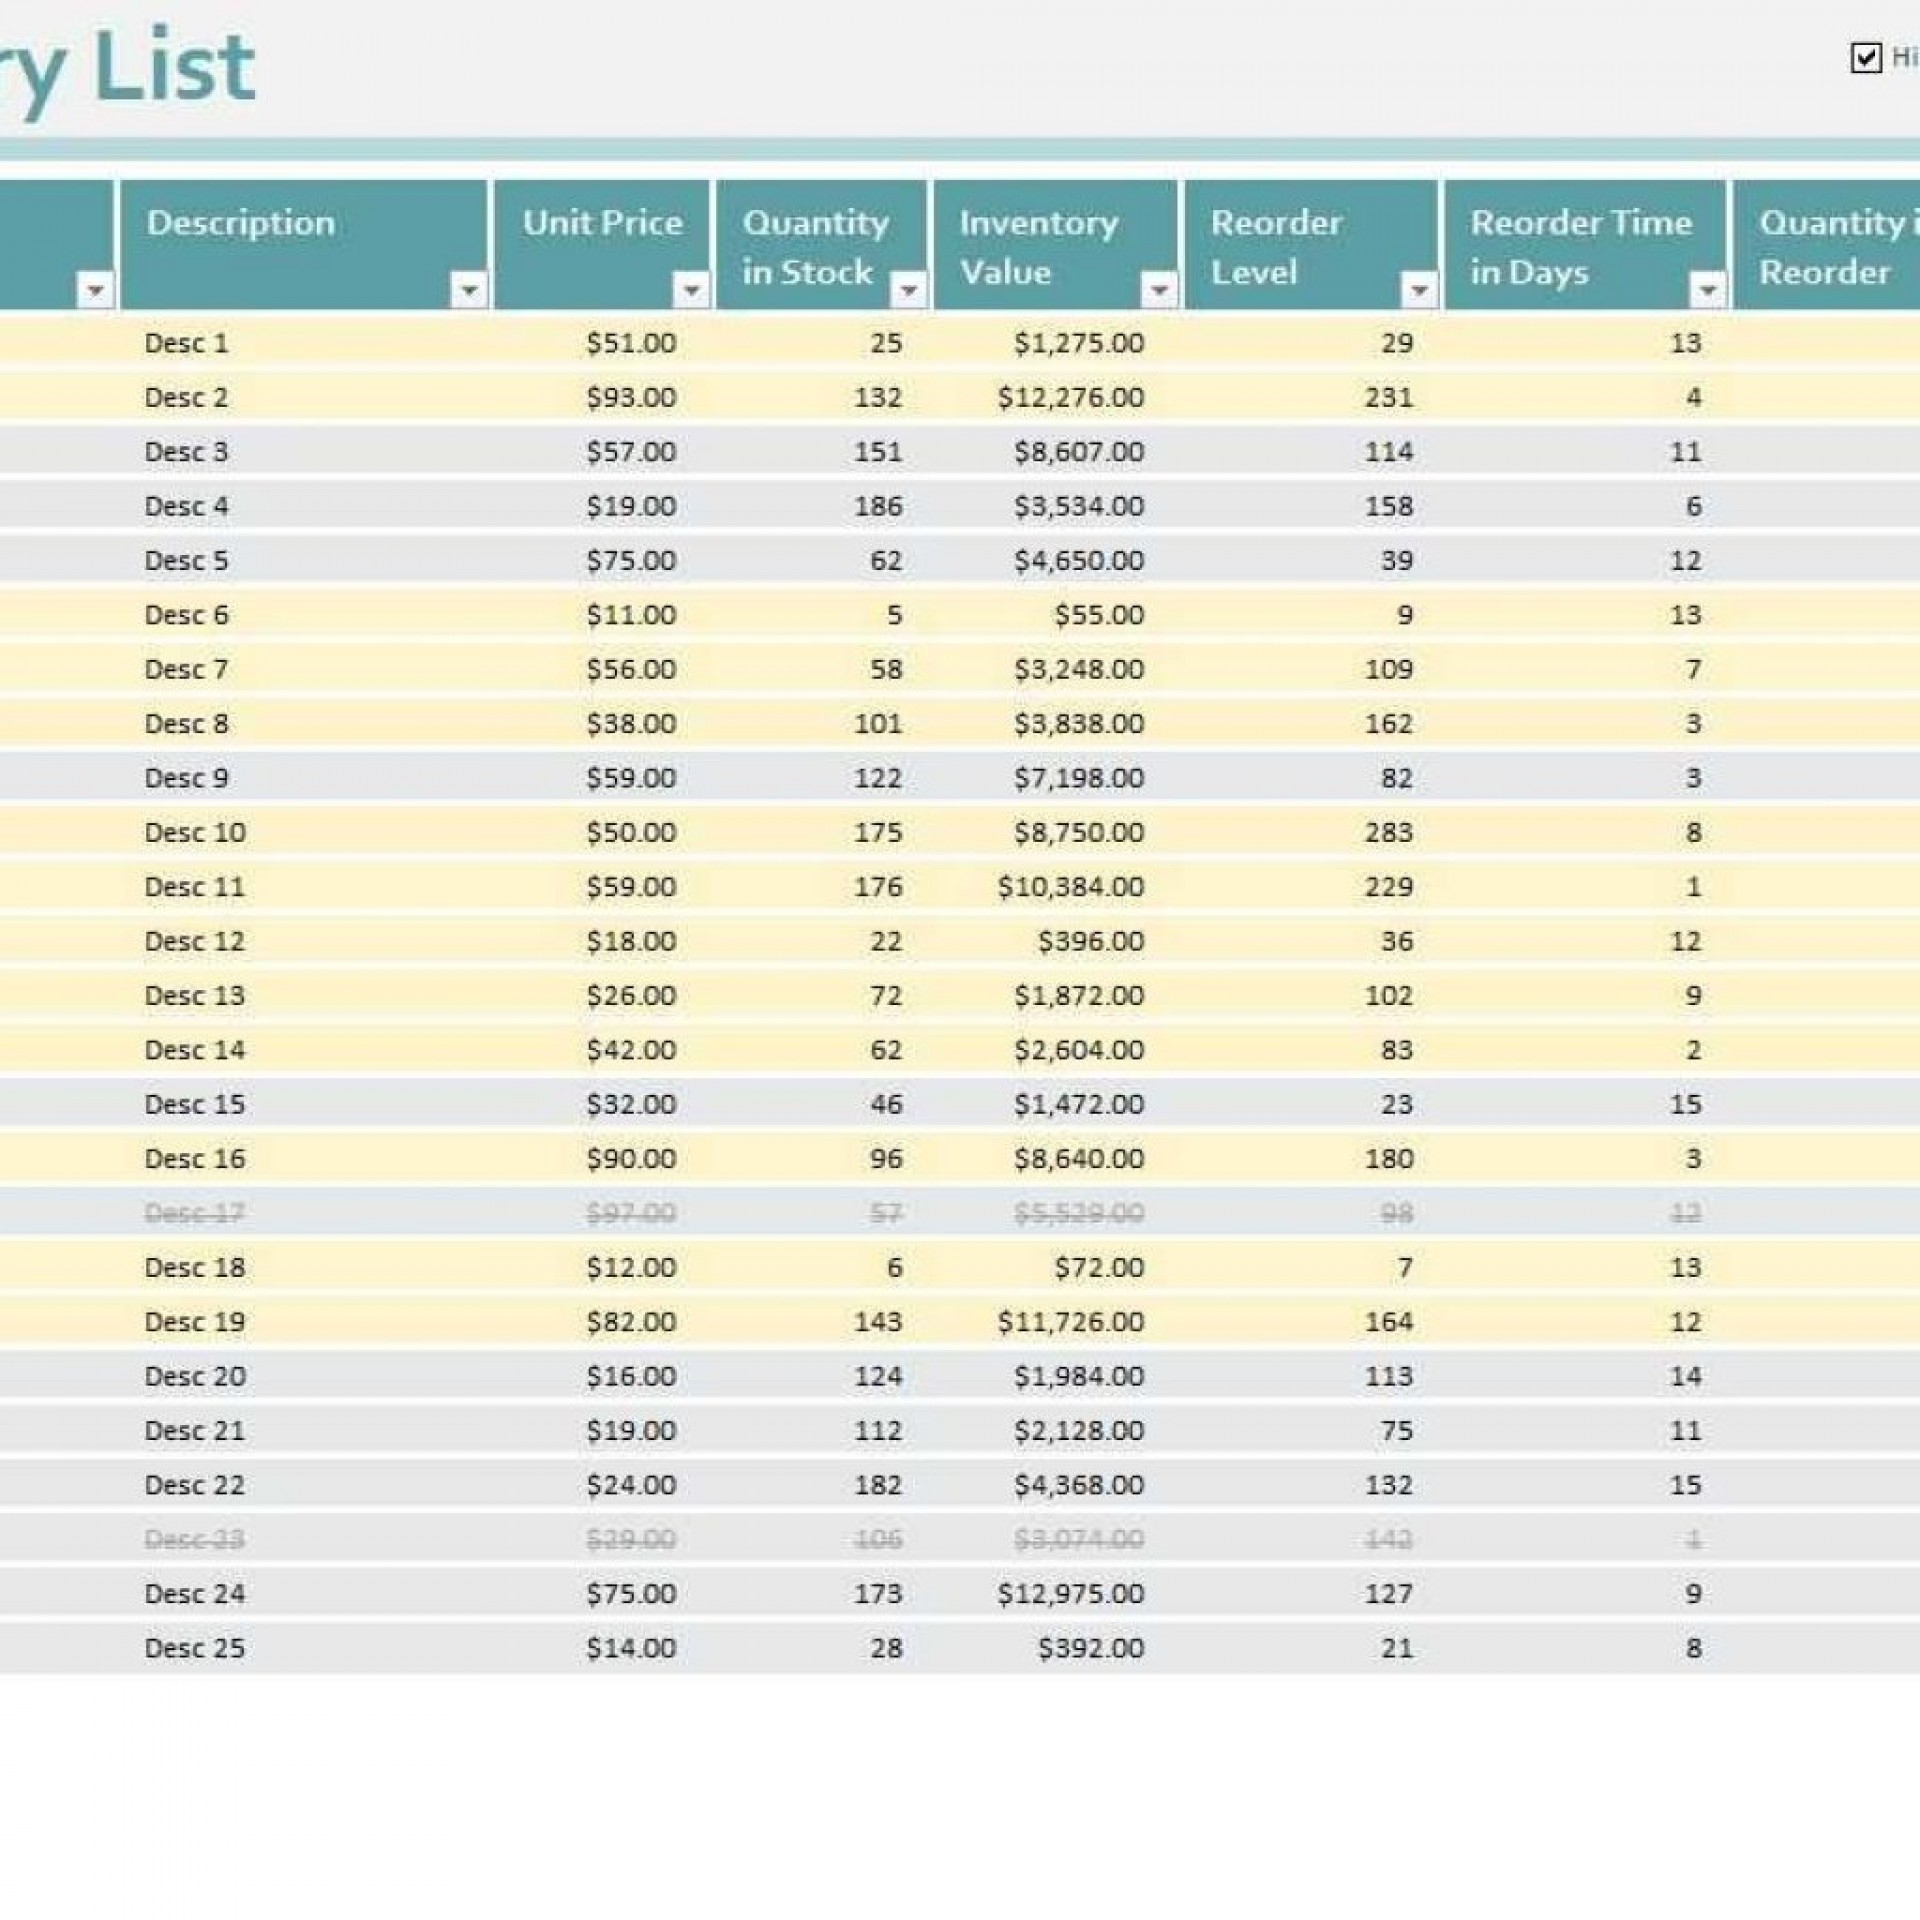This screenshot has width=1920, height=1920.
Task: Select unit price '$90.00'
Action: click(x=631, y=1159)
